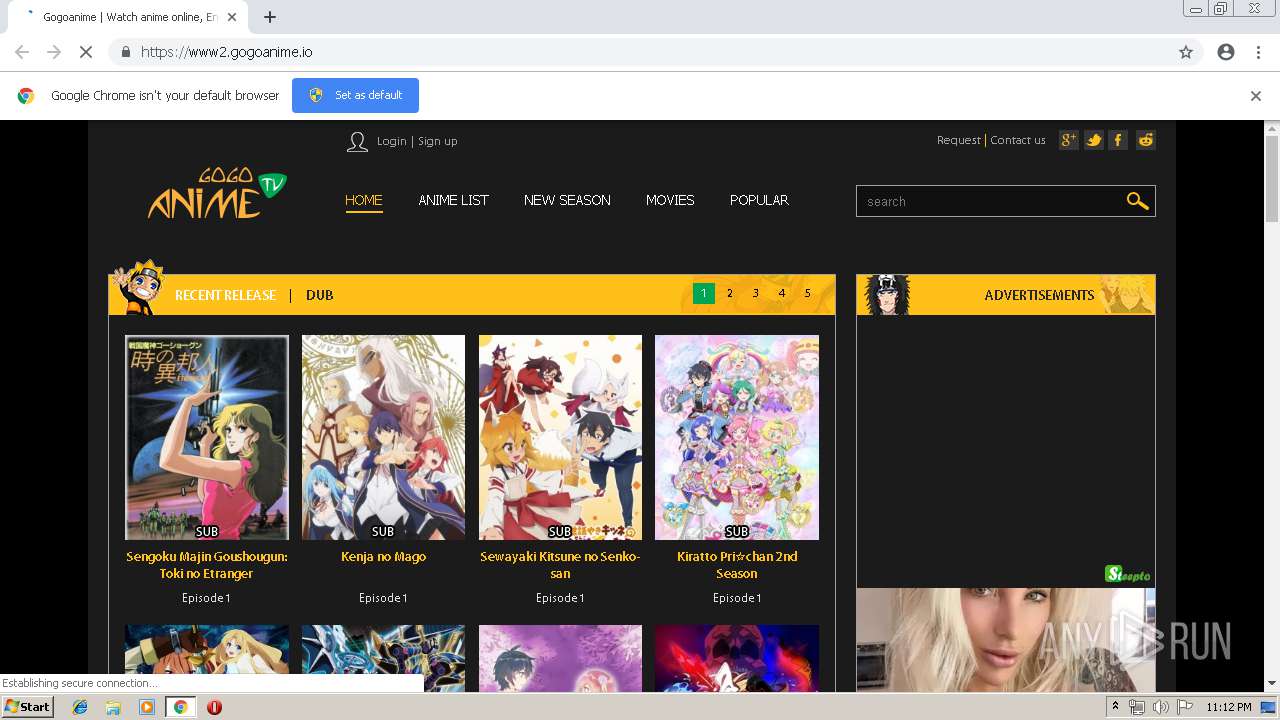
Task: Click the search magnifier icon
Action: click(x=1137, y=201)
